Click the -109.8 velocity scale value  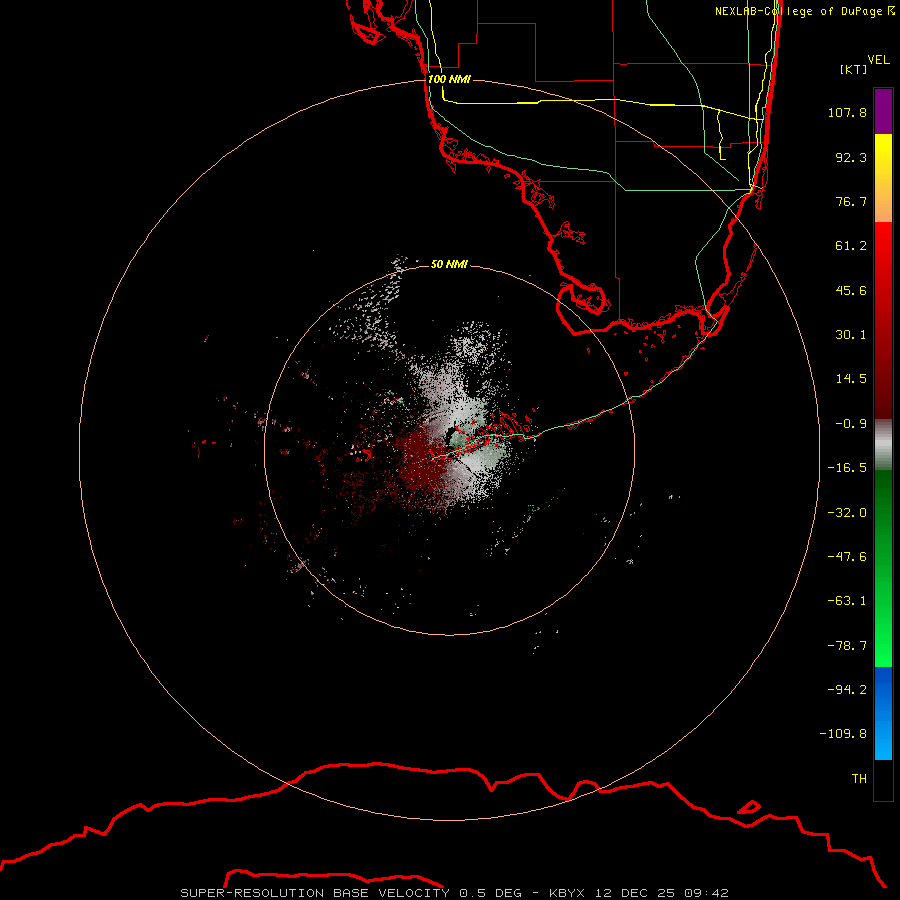pyautogui.click(x=843, y=734)
